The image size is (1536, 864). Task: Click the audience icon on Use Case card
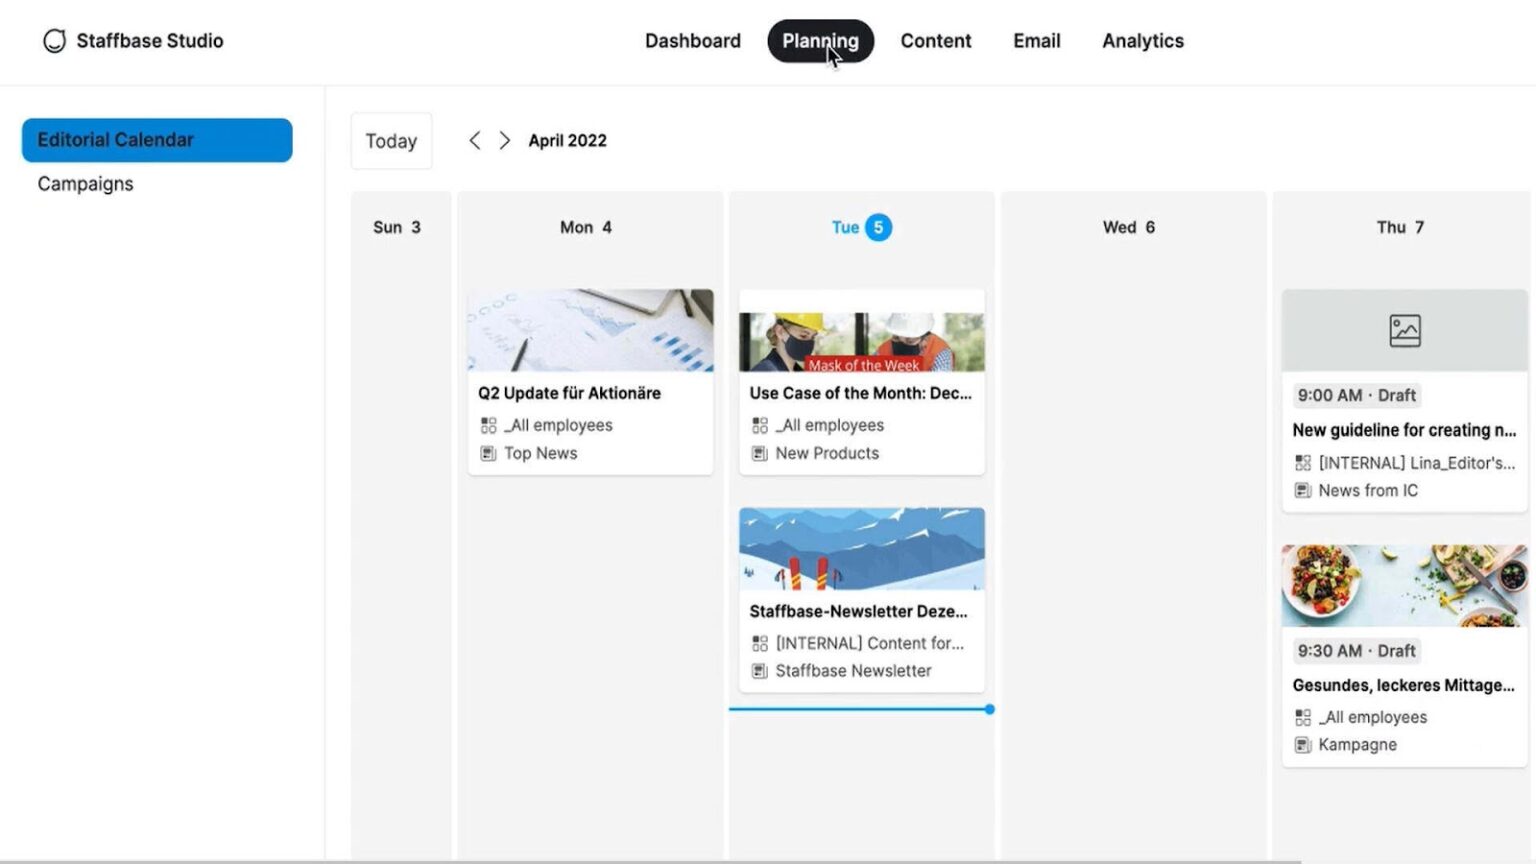coord(760,424)
